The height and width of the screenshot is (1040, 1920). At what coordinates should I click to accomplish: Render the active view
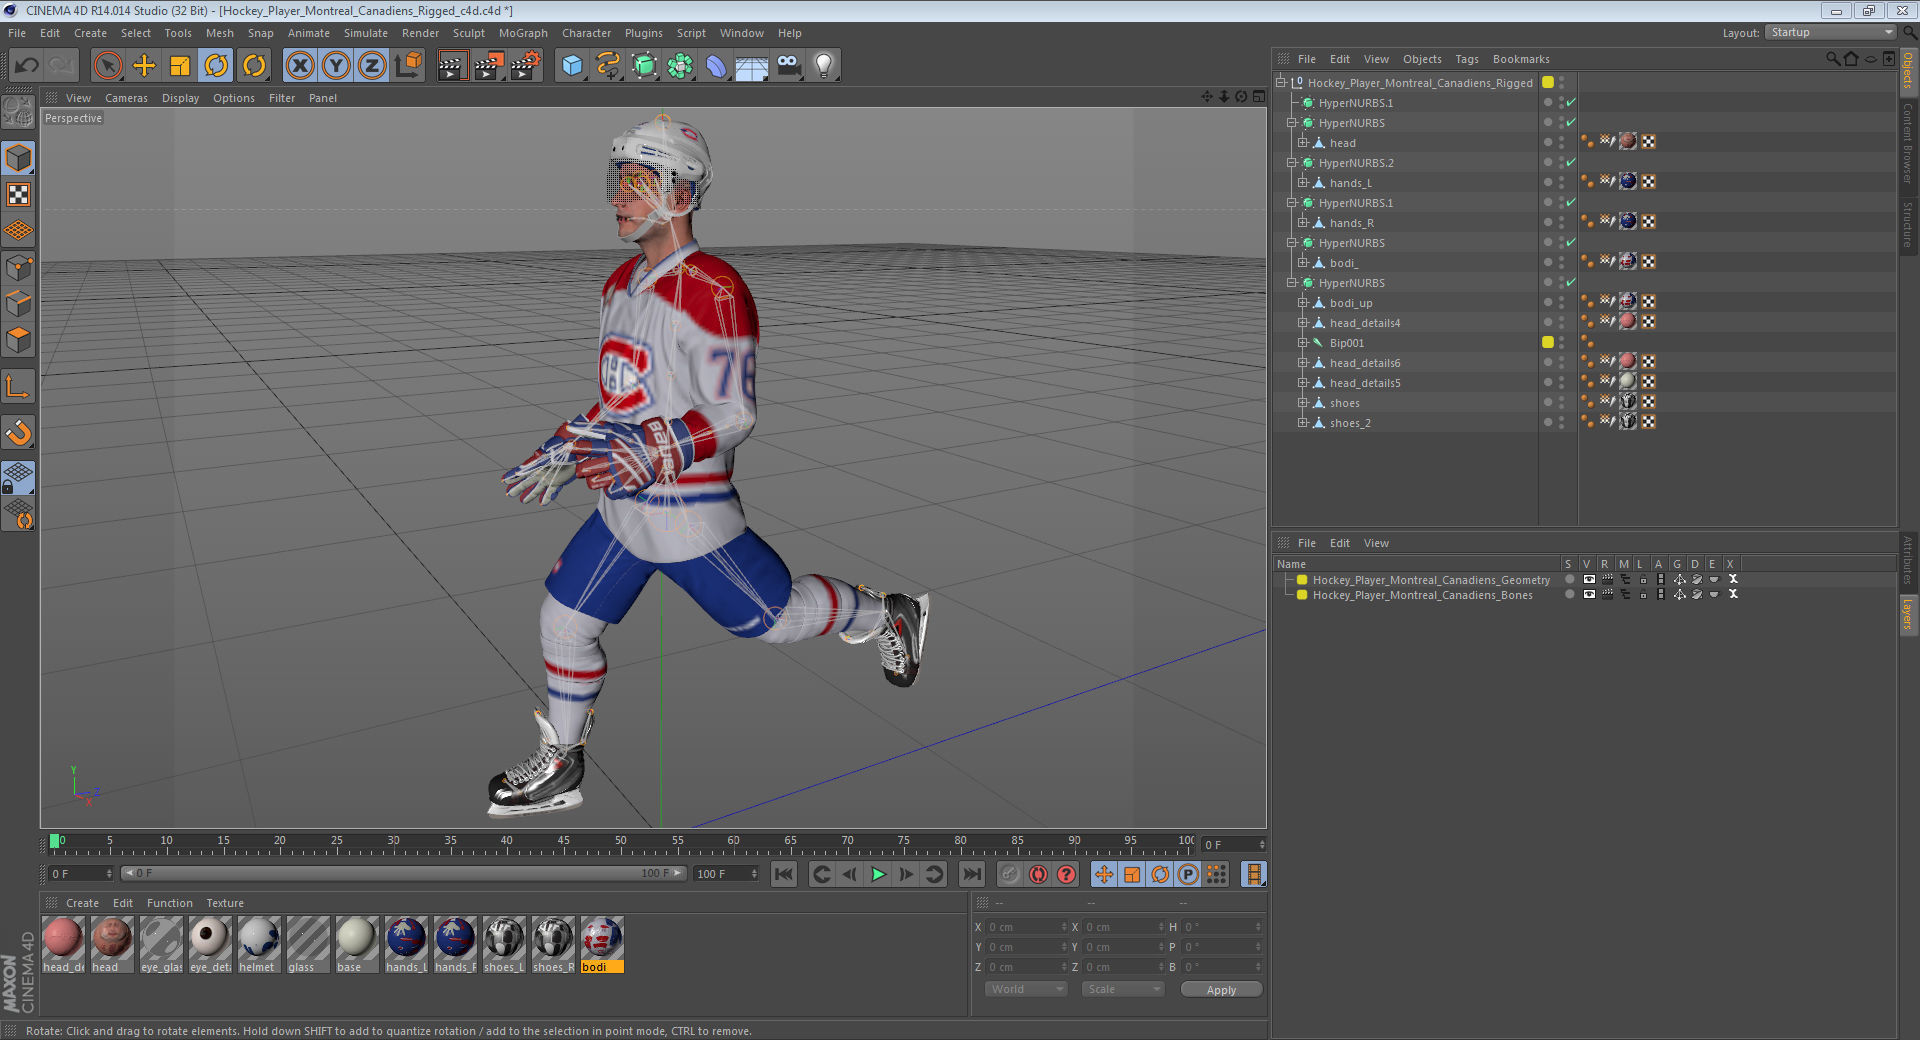click(452, 66)
